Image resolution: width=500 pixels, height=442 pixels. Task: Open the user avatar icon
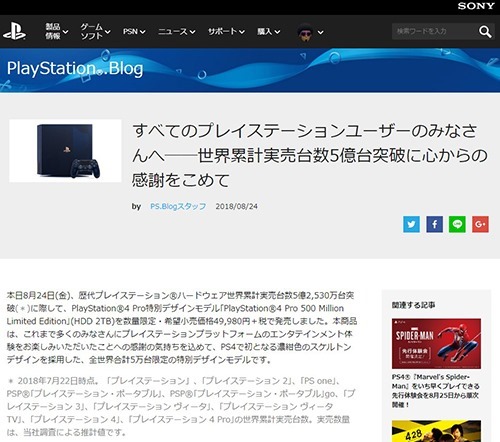tap(305, 32)
